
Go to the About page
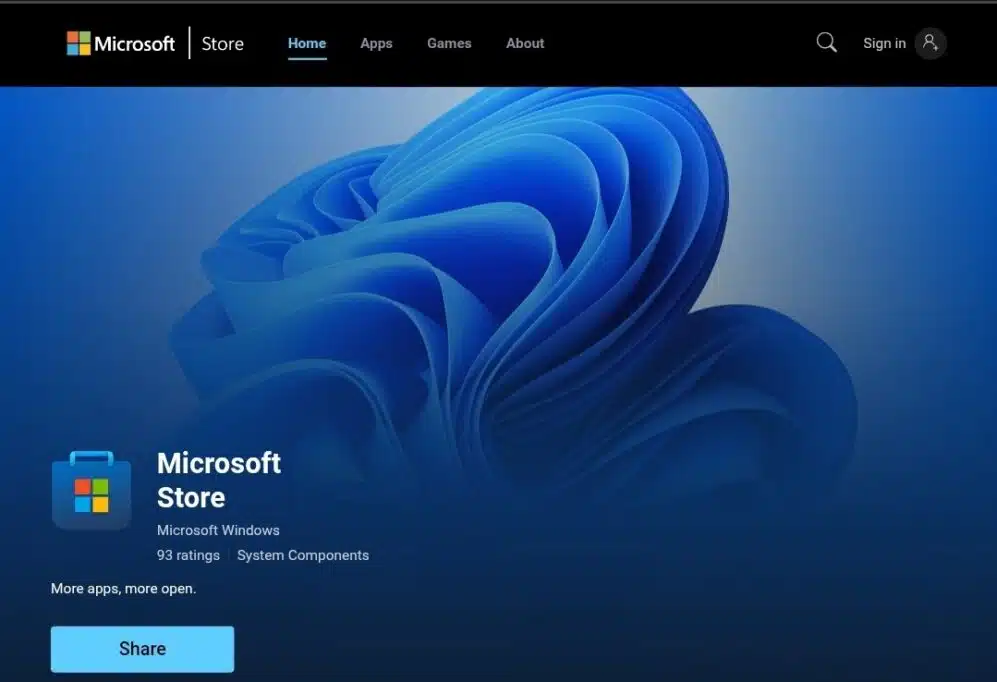[525, 43]
